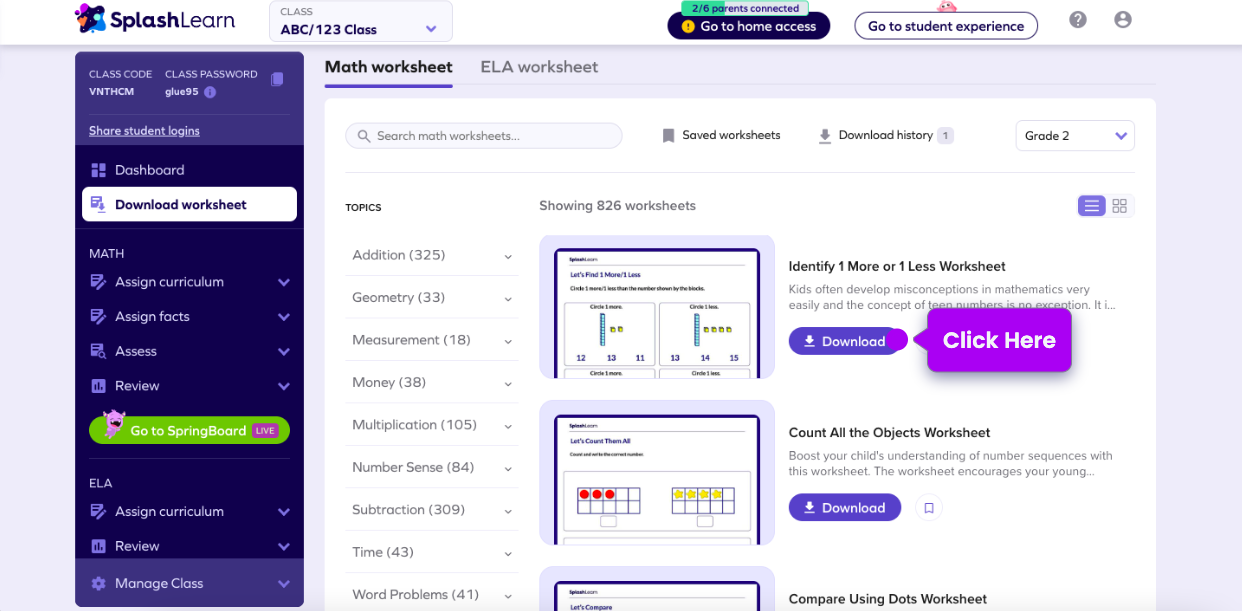Open Download history
1242x611 pixels.
coord(885,136)
